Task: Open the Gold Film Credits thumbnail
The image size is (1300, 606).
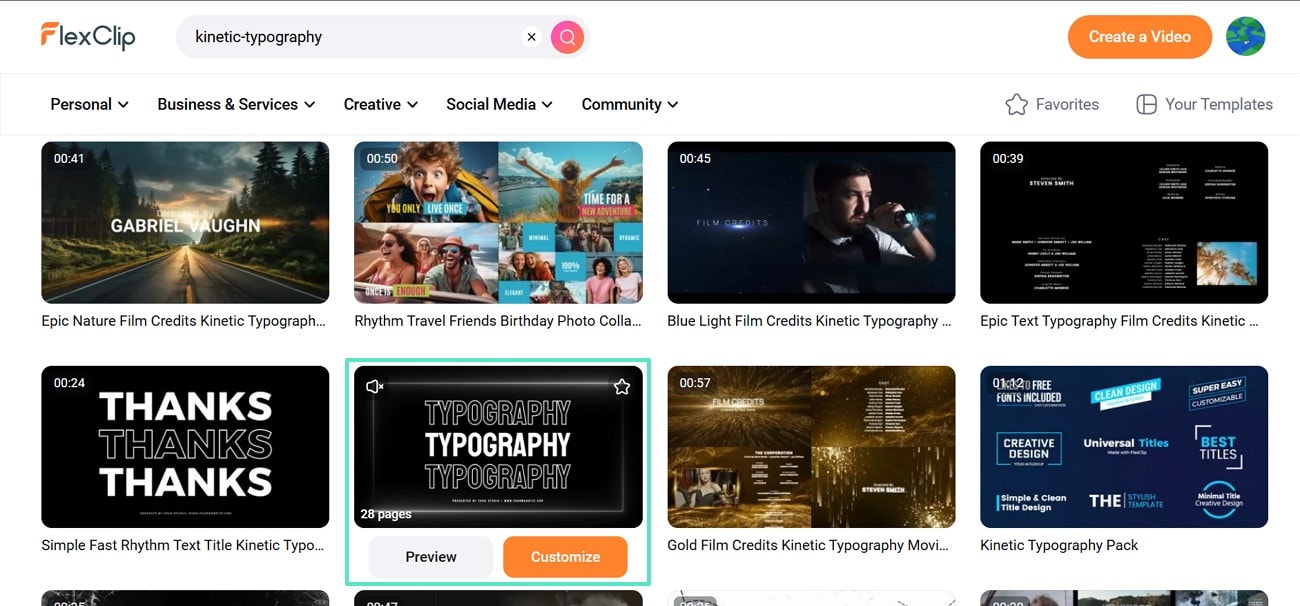Action: click(811, 447)
